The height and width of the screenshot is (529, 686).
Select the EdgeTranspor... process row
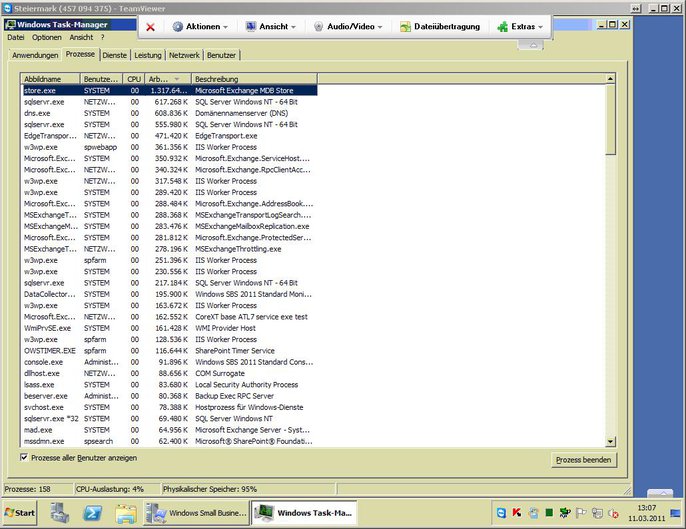tap(170, 136)
